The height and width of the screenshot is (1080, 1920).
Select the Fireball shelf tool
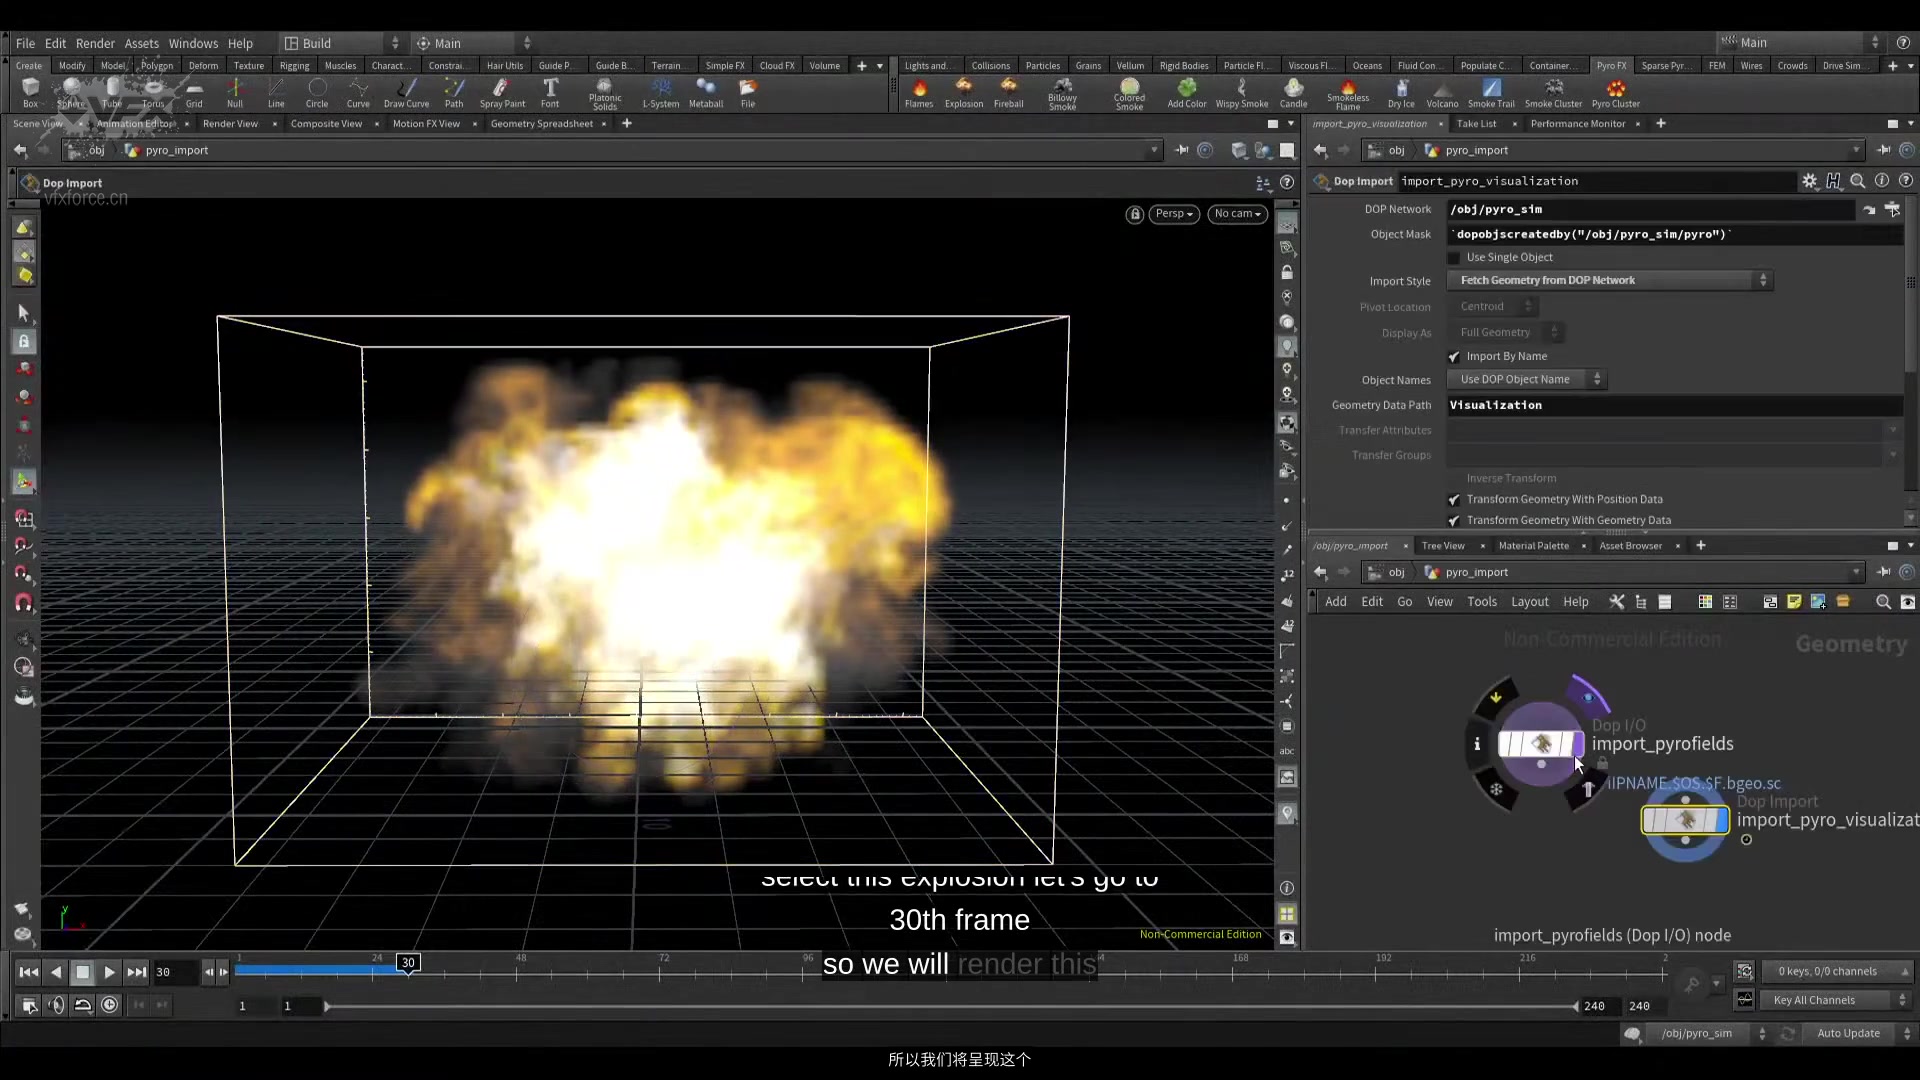[1008, 92]
